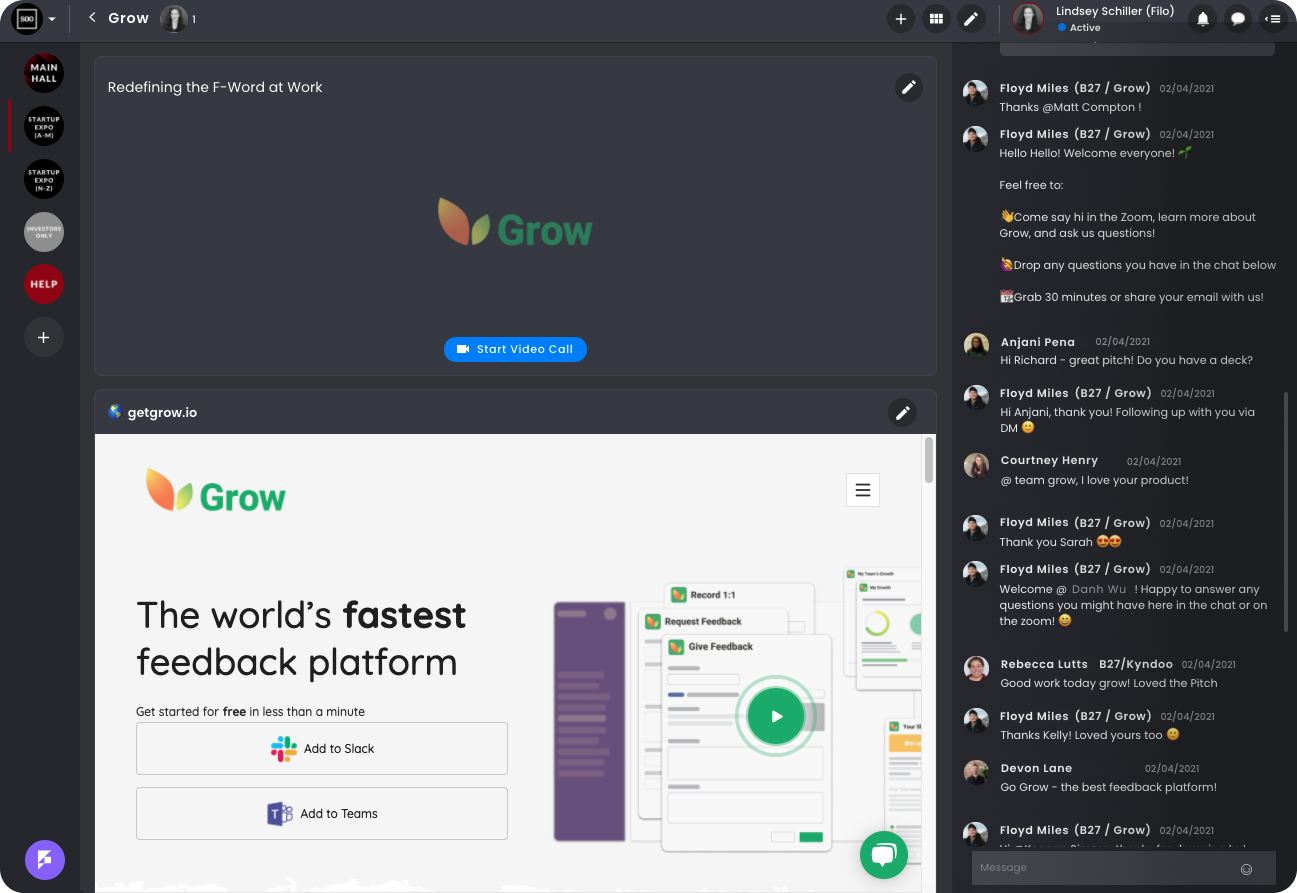The image size is (1297, 893).
Task: Open the grid layout icon in top bar
Action: (936, 18)
